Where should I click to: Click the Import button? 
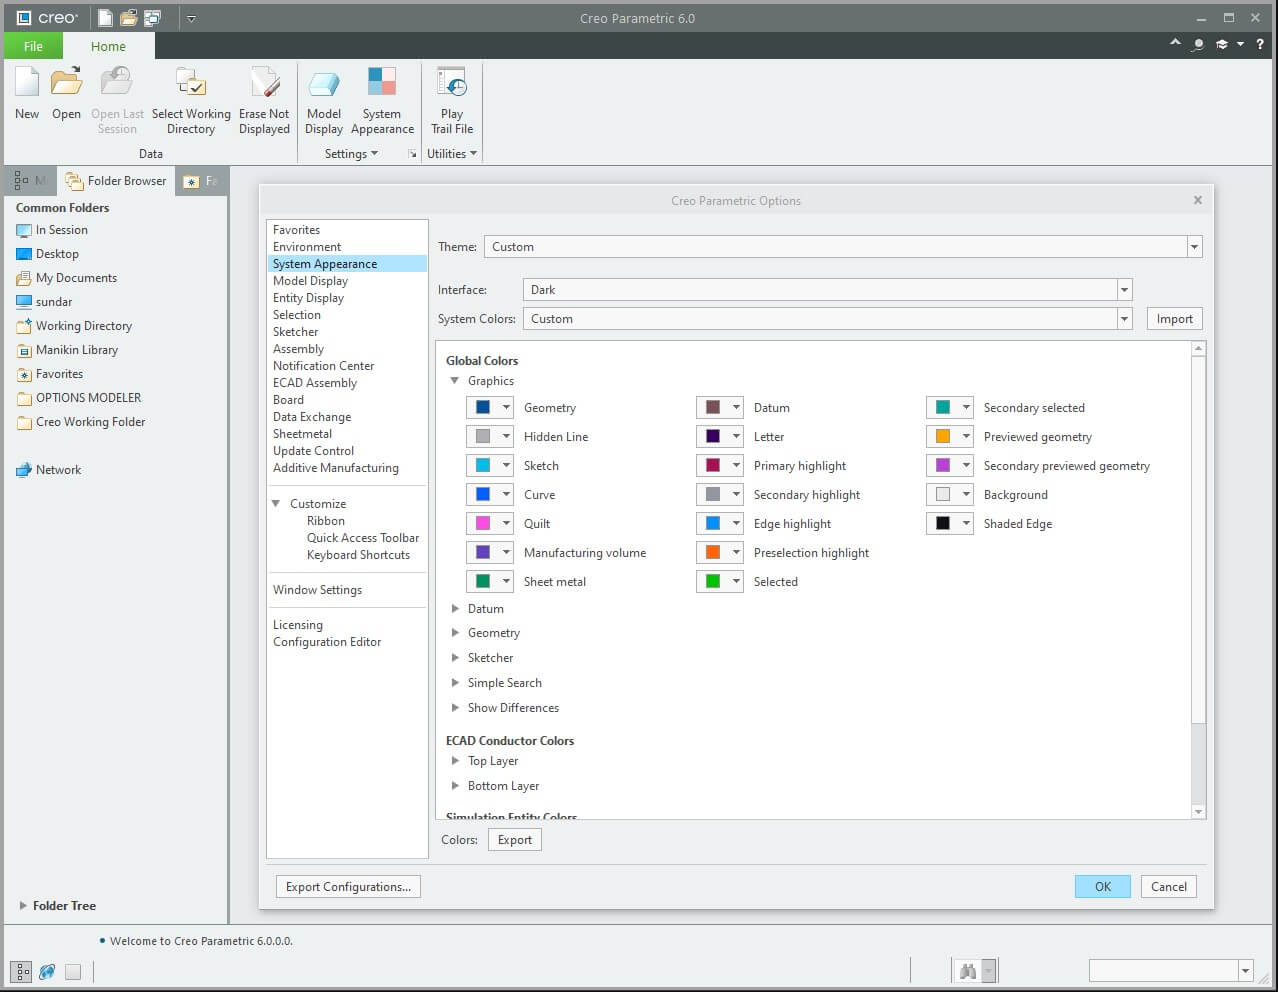tap(1174, 319)
